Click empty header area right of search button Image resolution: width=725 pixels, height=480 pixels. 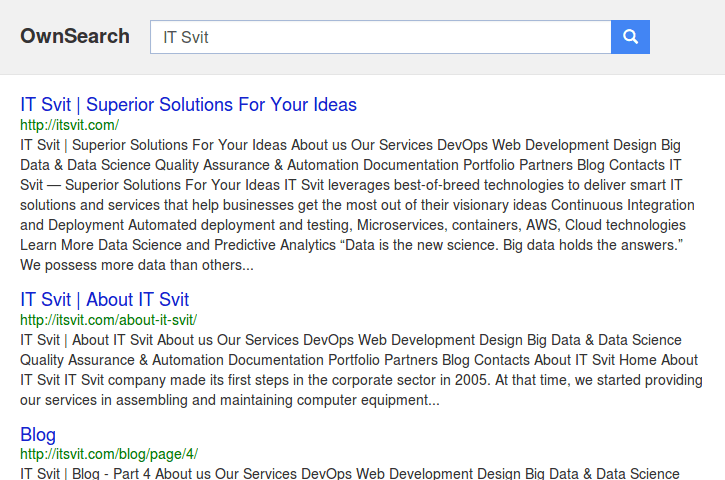(687, 37)
